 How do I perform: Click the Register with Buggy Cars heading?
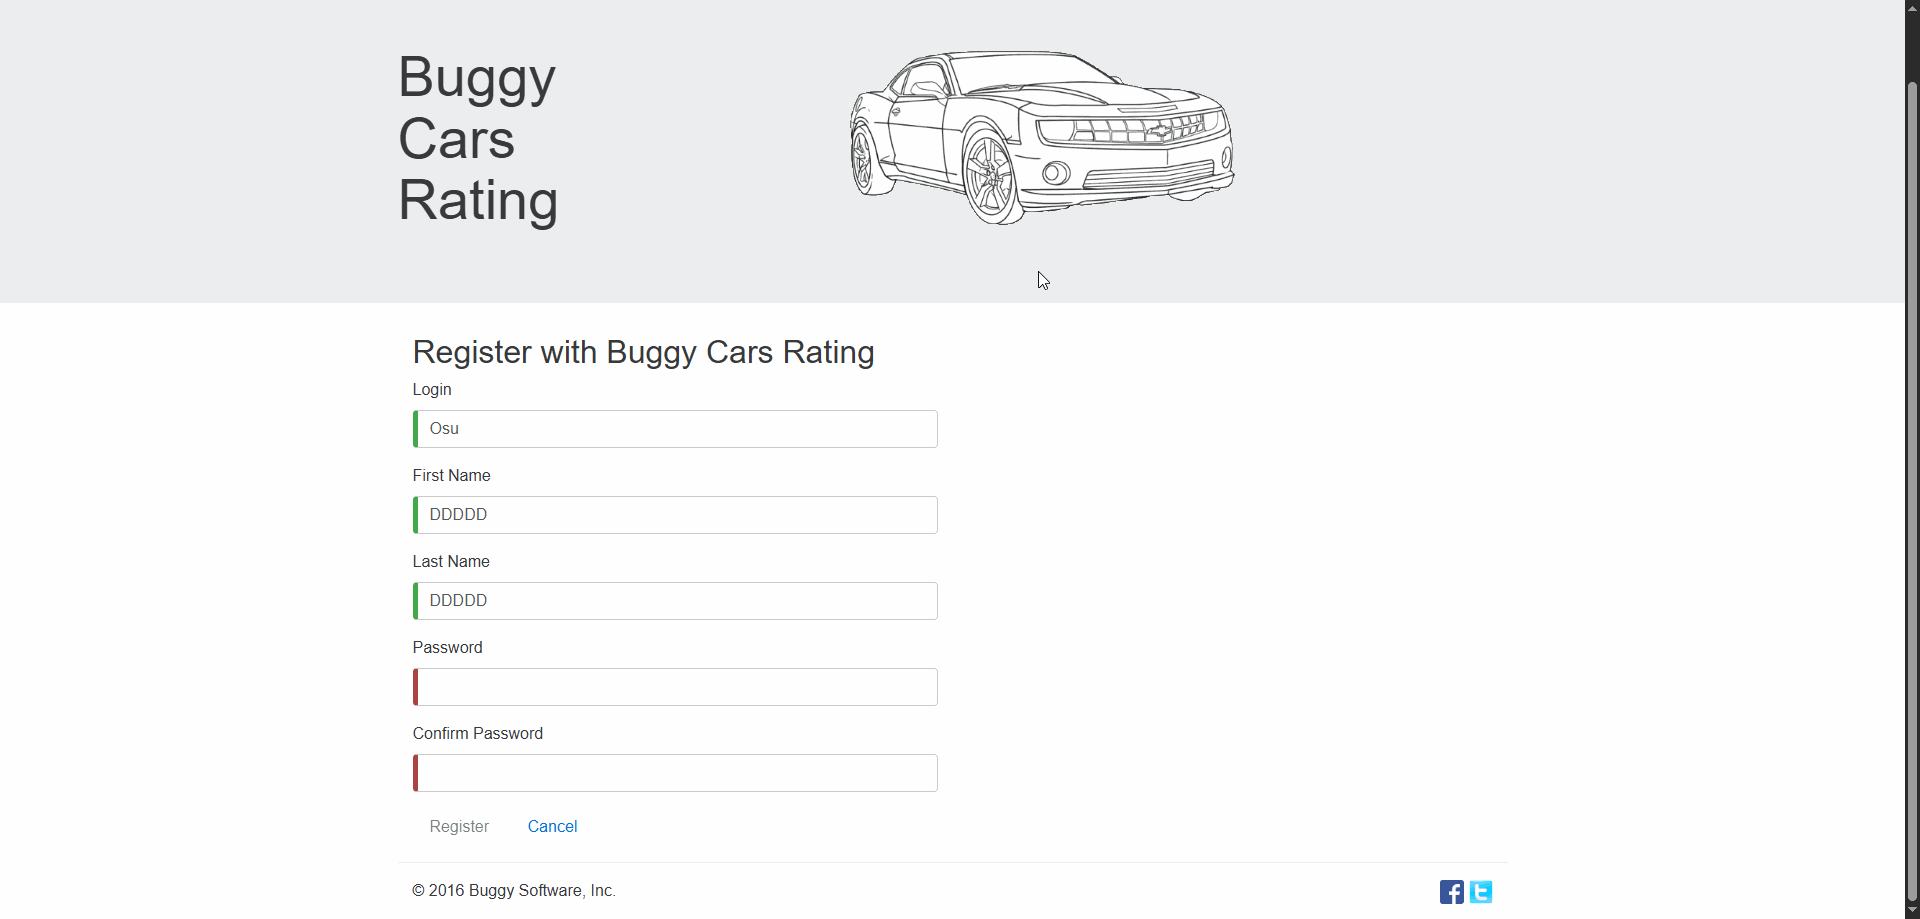tap(643, 352)
